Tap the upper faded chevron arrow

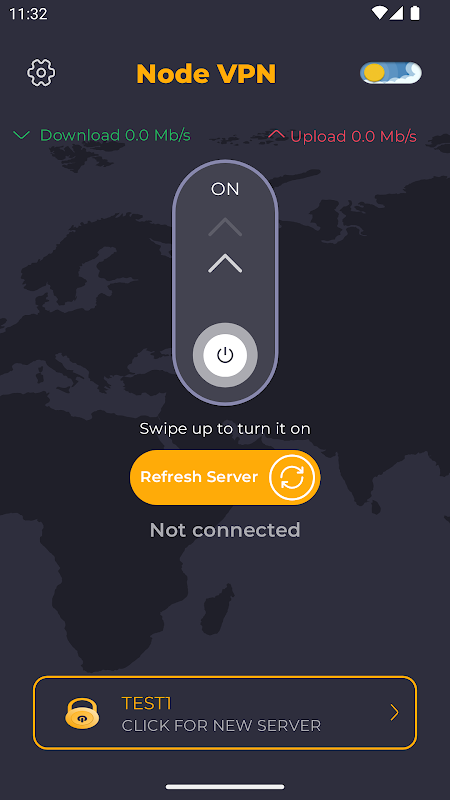225,228
